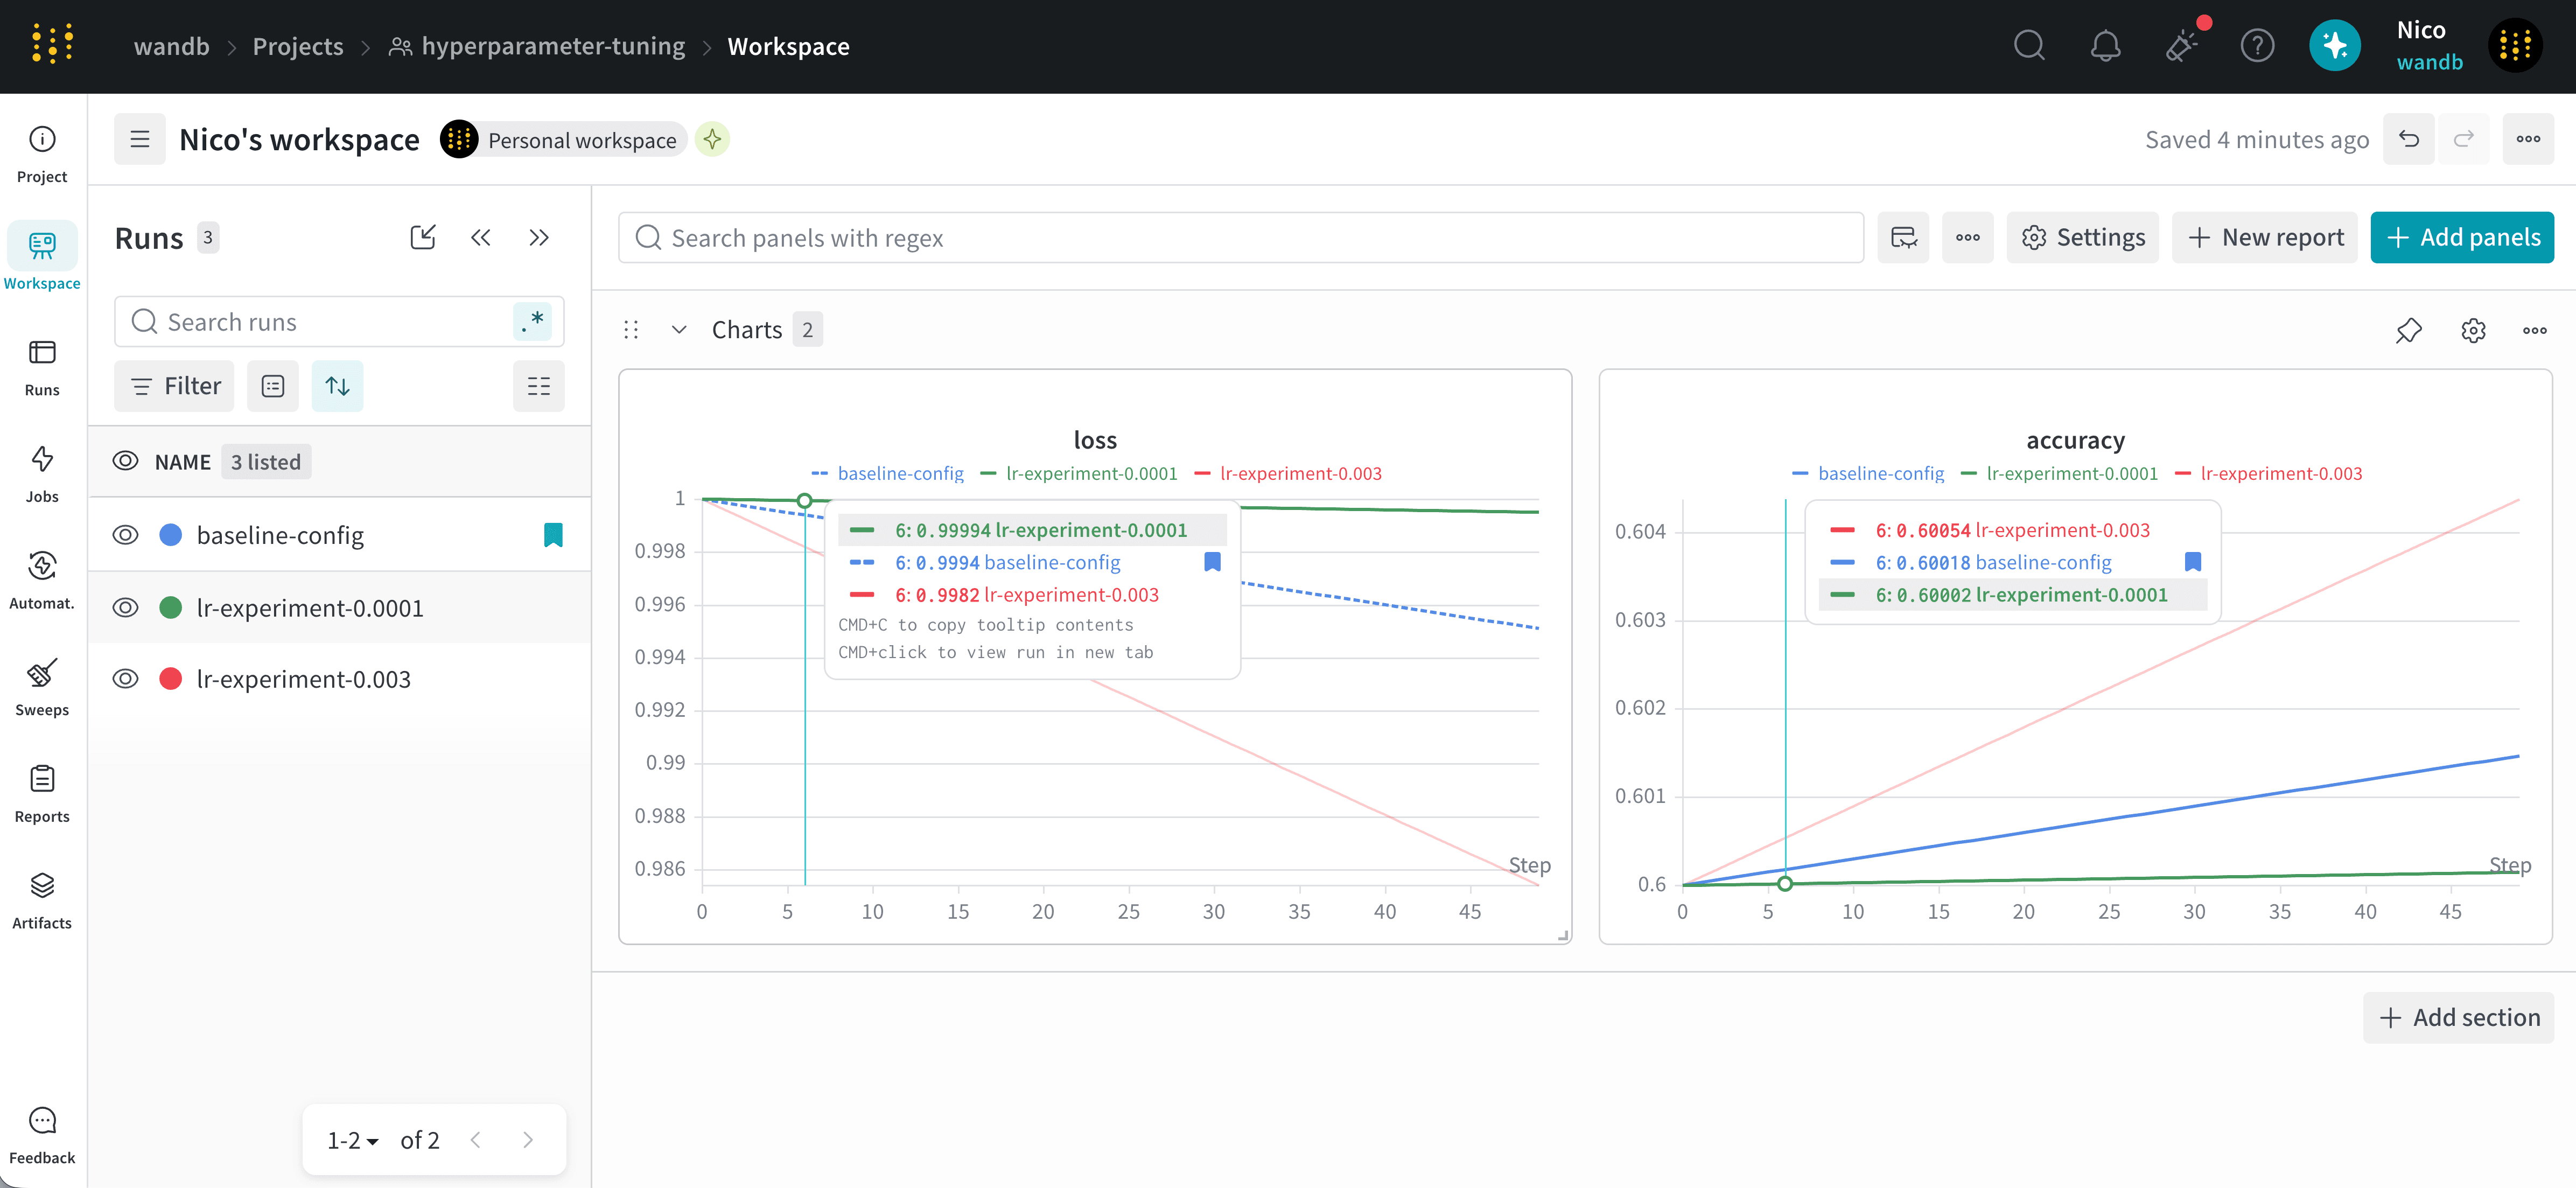Viewport: 2576px width, 1188px height.
Task: Open the workspace more options menu
Action: [x=2528, y=139]
